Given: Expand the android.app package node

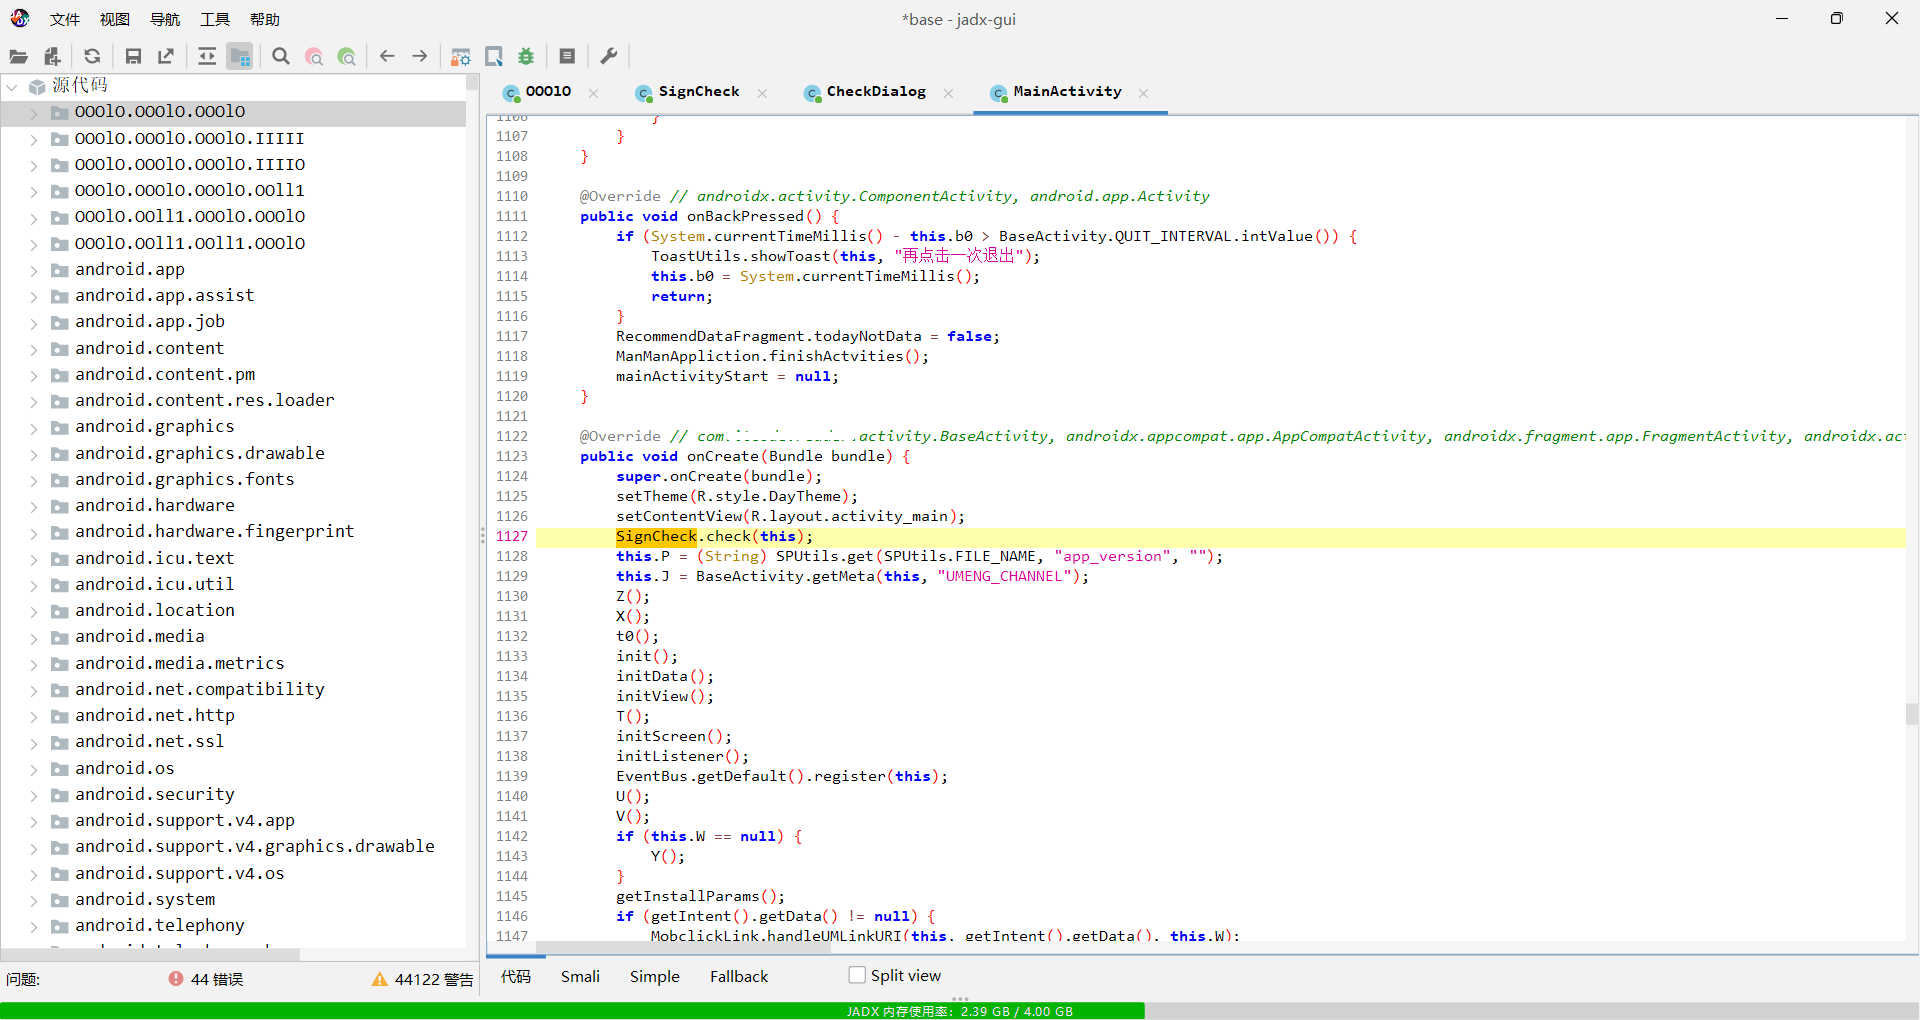Looking at the screenshot, I should click(33, 270).
